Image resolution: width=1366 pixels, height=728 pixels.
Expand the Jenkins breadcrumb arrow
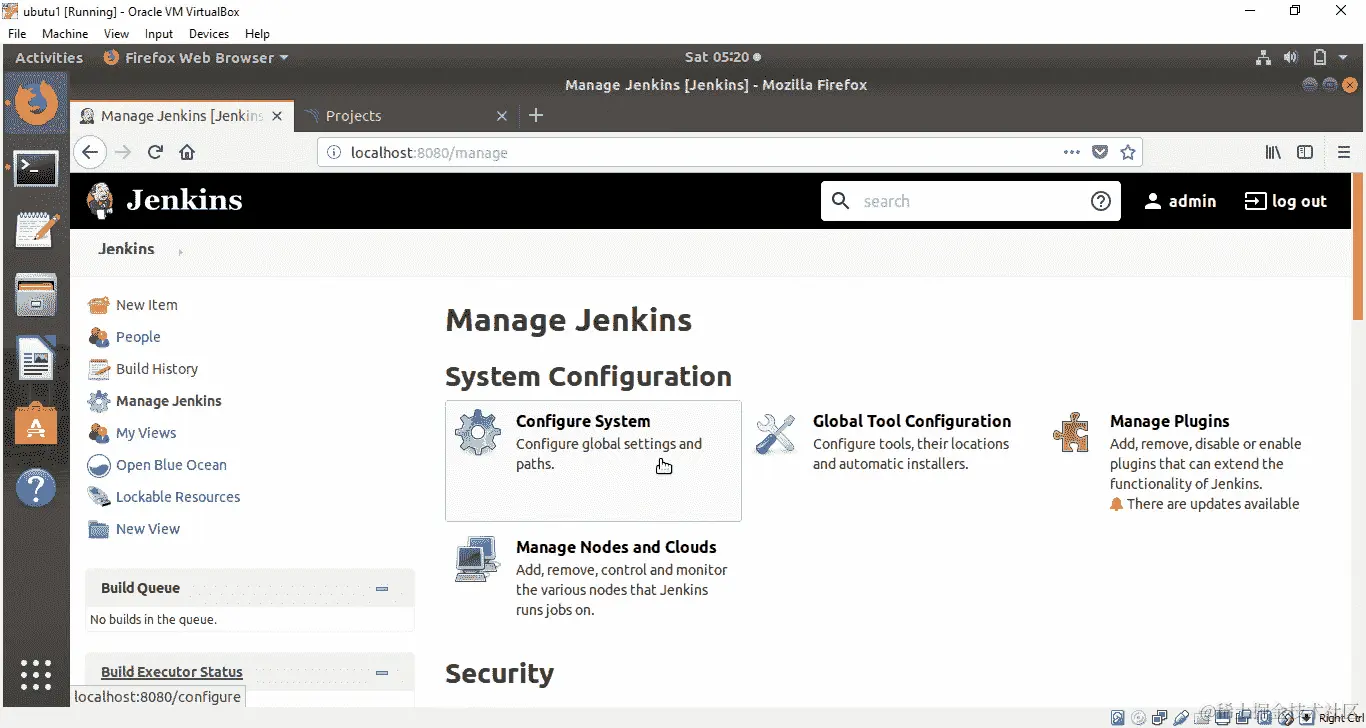(x=180, y=252)
